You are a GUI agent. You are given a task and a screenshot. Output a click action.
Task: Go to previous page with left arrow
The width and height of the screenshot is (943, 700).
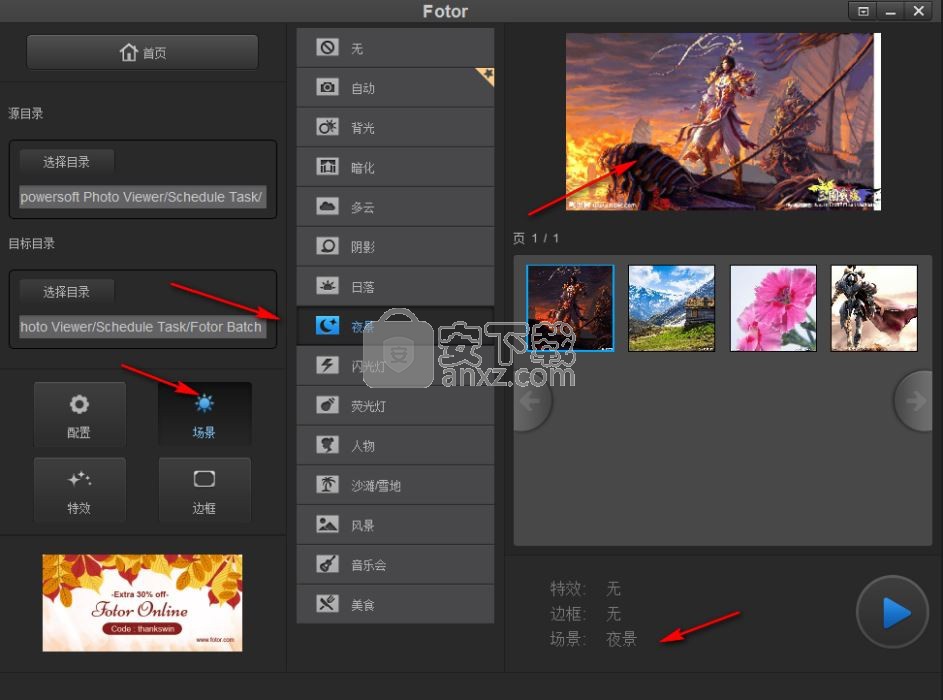click(532, 401)
